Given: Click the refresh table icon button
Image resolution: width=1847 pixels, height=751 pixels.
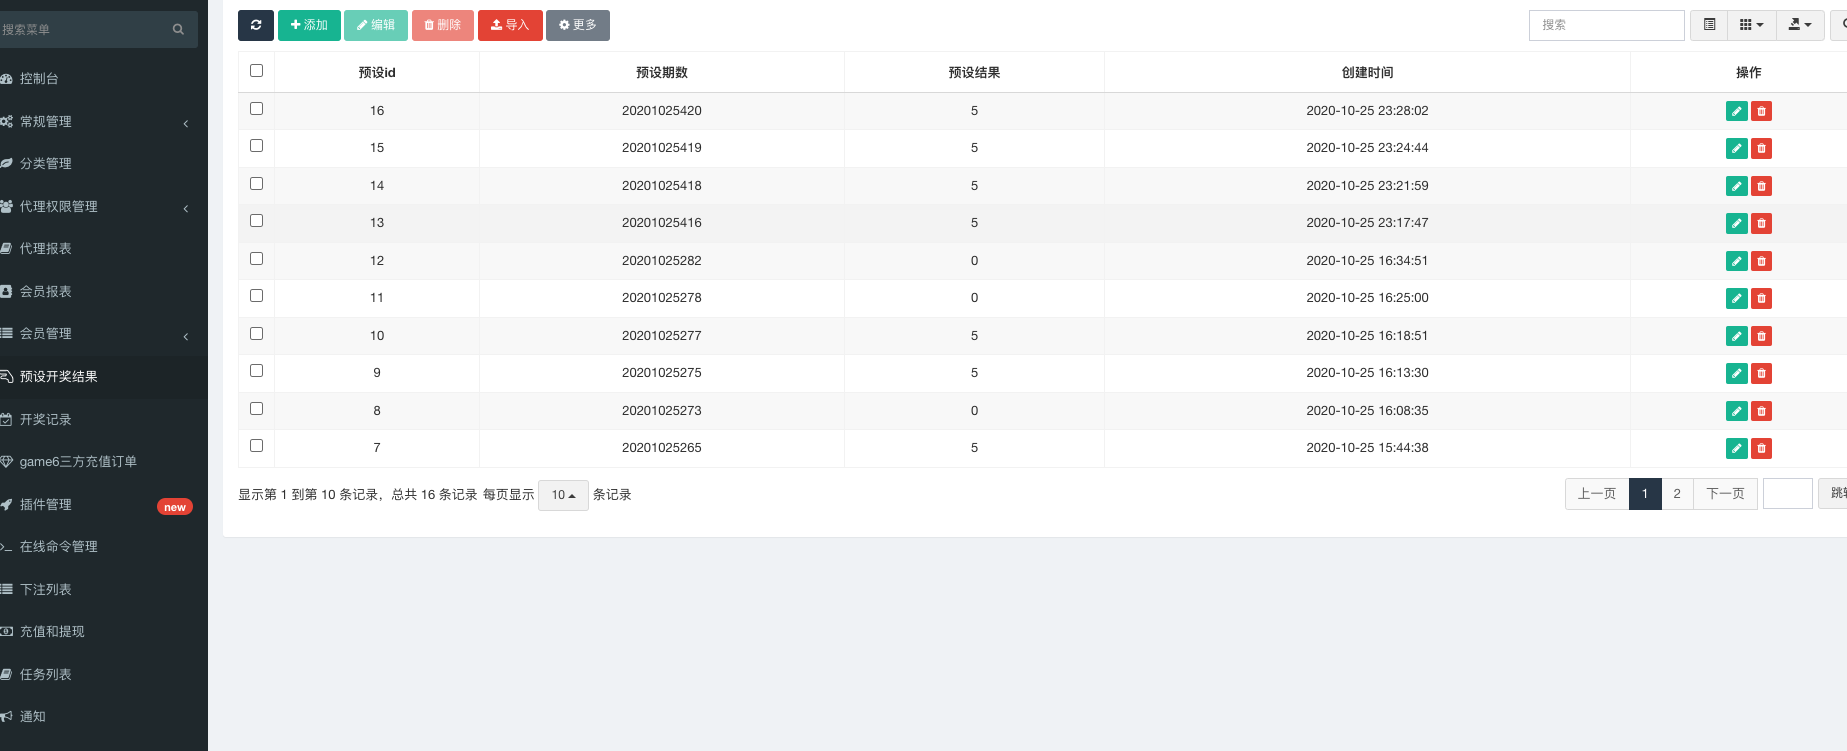Looking at the screenshot, I should [x=256, y=25].
